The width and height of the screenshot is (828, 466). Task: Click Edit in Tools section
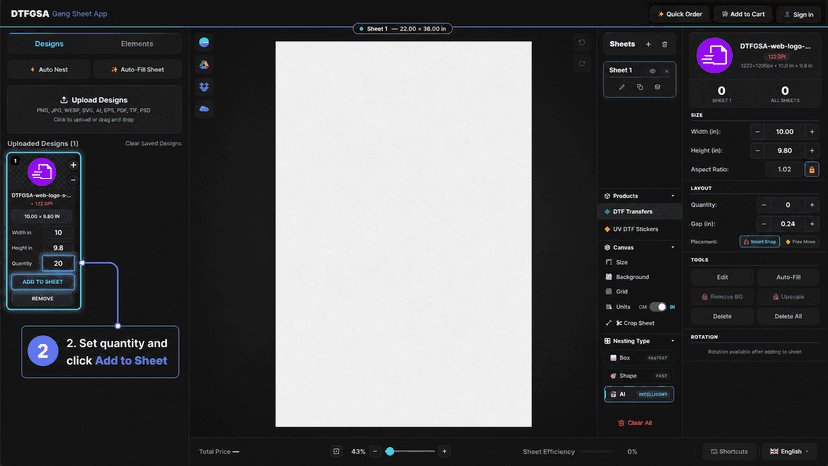[722, 277]
